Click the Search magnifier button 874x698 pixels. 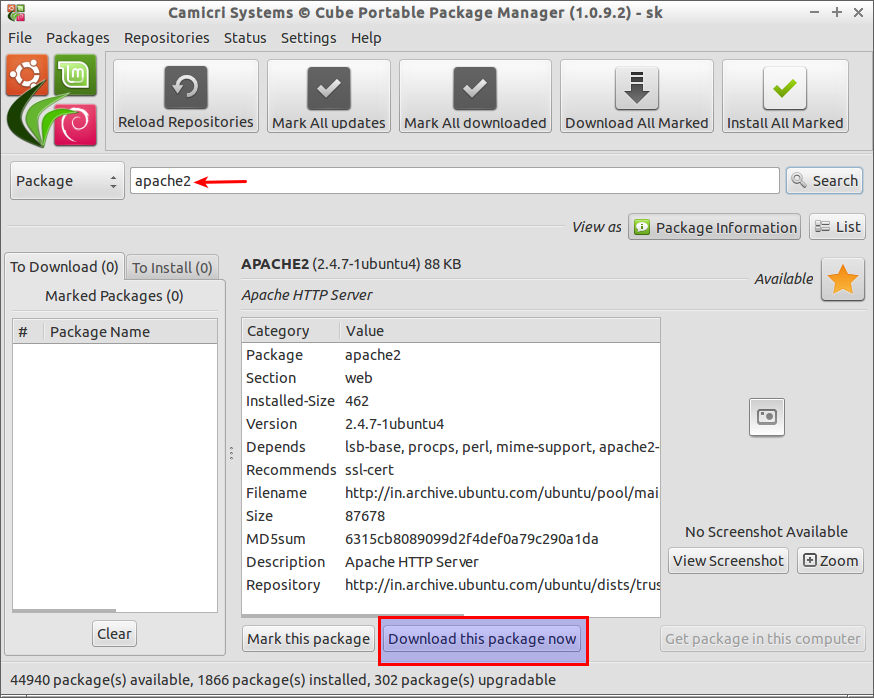823,181
